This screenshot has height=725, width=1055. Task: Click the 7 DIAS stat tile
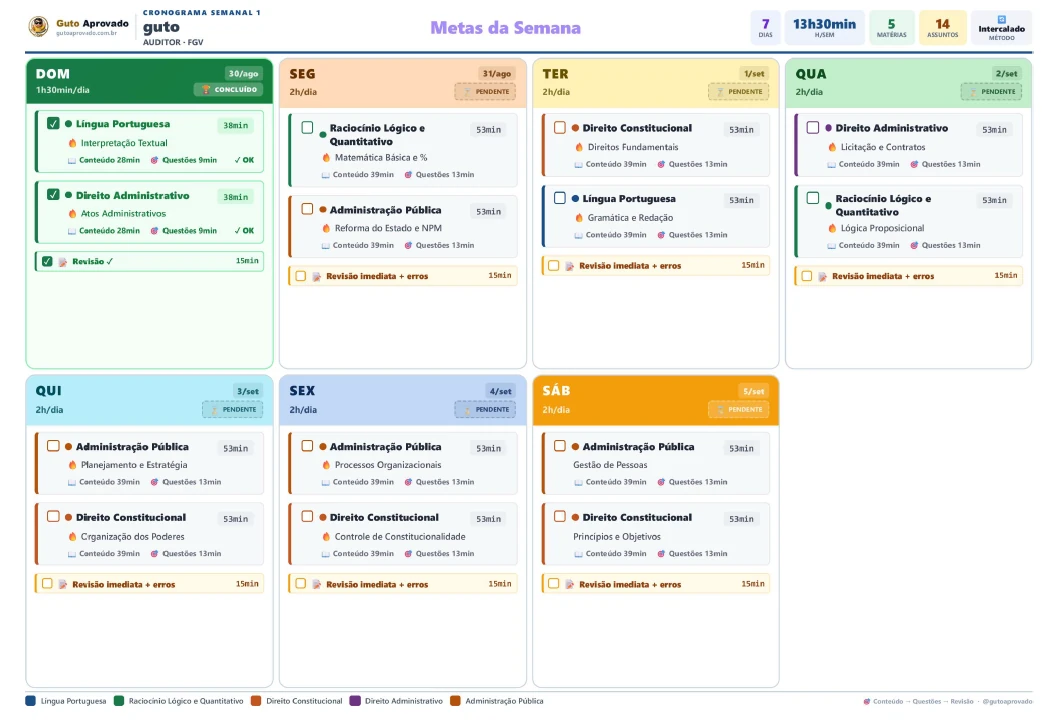click(766, 28)
